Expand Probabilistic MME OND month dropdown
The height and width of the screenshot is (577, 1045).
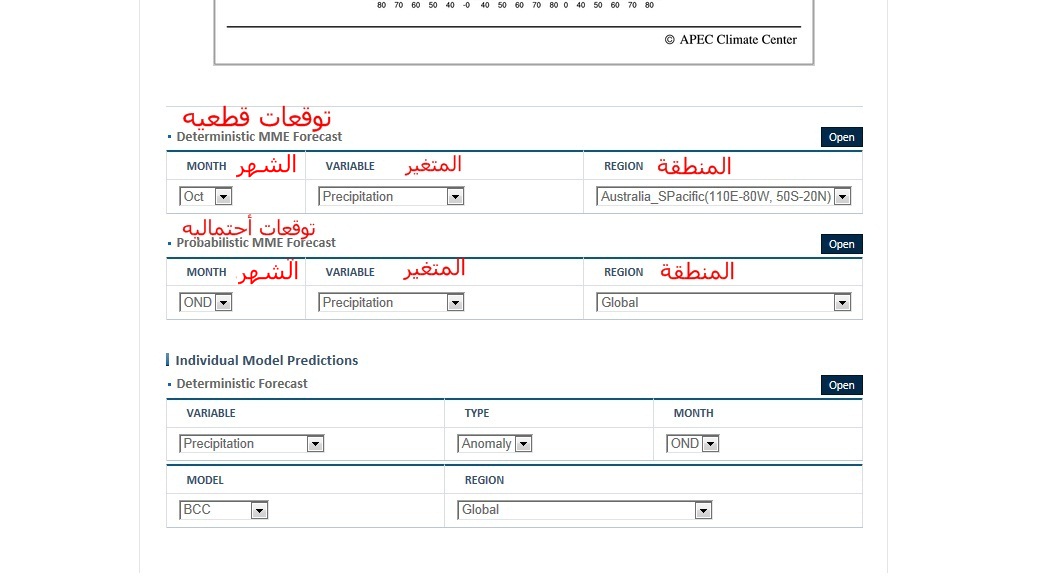tap(205, 302)
